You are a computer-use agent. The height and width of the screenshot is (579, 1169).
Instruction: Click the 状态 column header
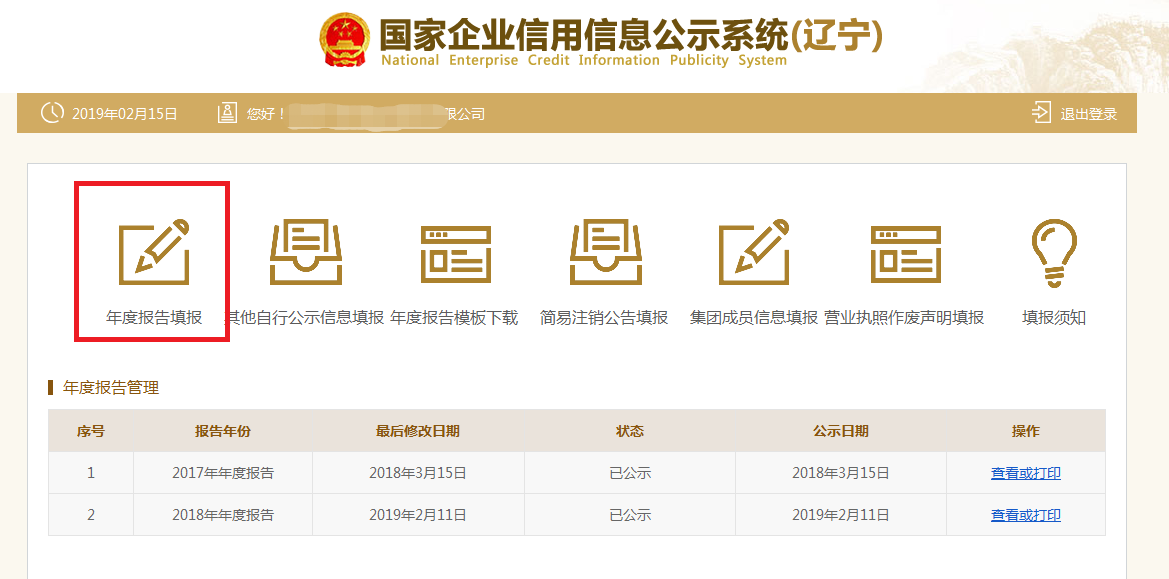pos(630,431)
